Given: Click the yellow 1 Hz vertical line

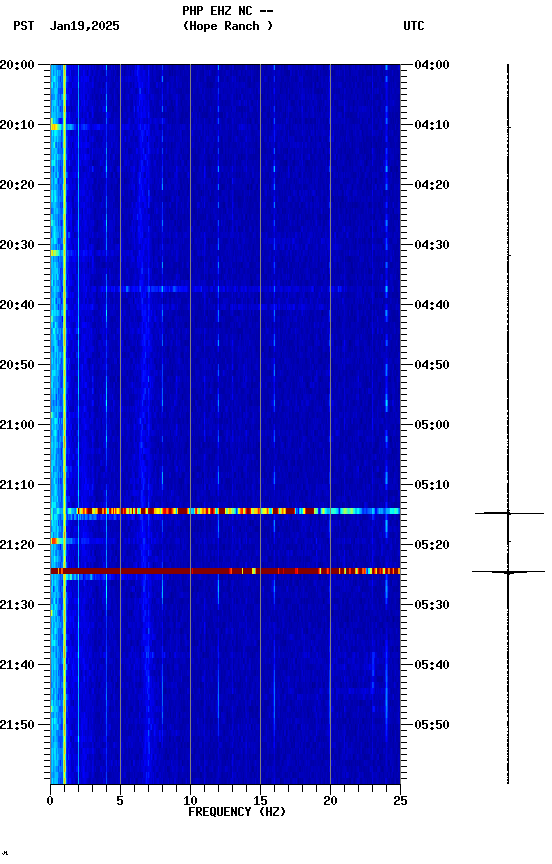Looking at the screenshot, I should (64, 424).
